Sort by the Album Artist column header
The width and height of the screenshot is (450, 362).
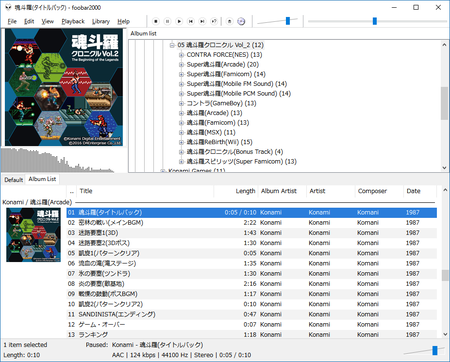point(282,191)
